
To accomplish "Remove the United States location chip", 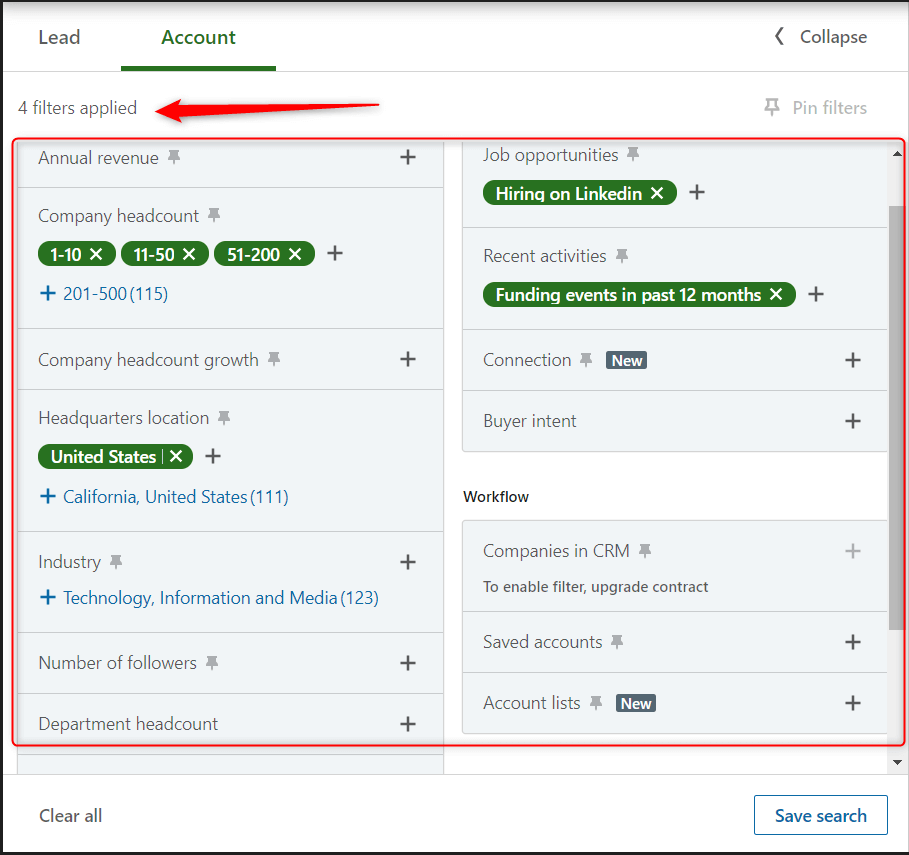I will (176, 456).
